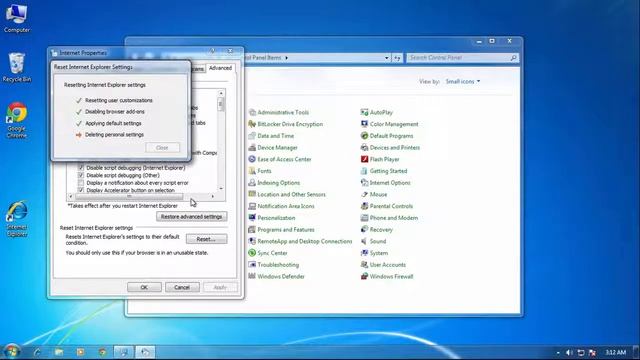Open AutoPlay settings
Screen dimensions: 640x360
point(377,112)
